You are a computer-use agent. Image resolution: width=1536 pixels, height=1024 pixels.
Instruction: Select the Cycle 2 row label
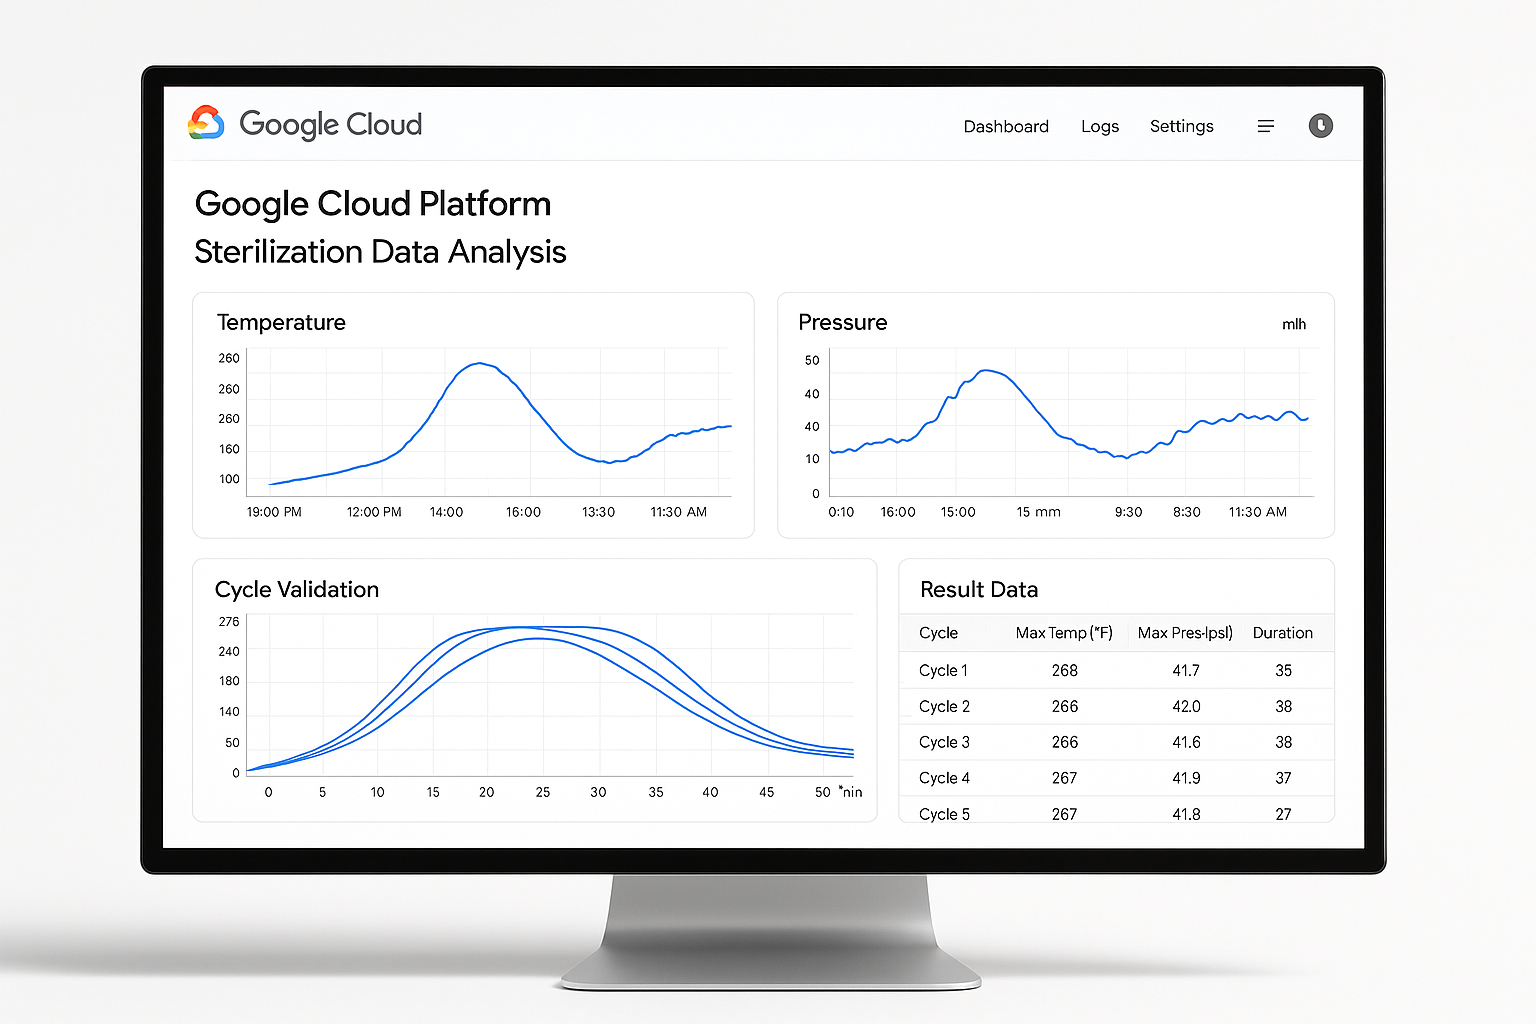pos(944,706)
